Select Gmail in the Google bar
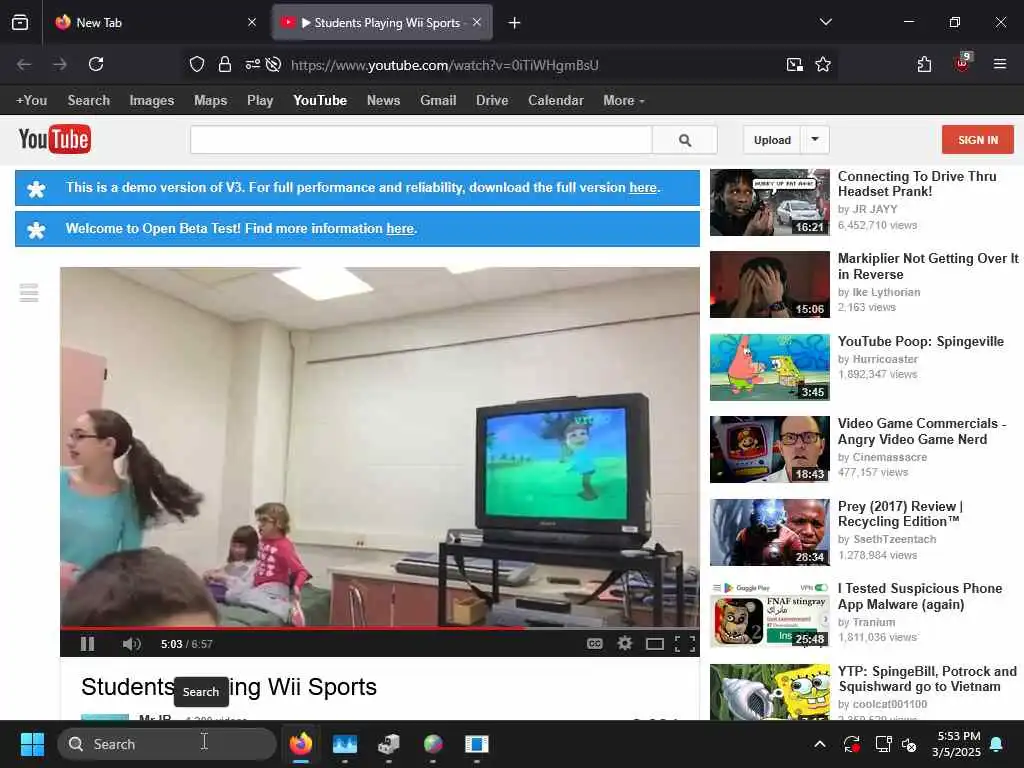 438,101
